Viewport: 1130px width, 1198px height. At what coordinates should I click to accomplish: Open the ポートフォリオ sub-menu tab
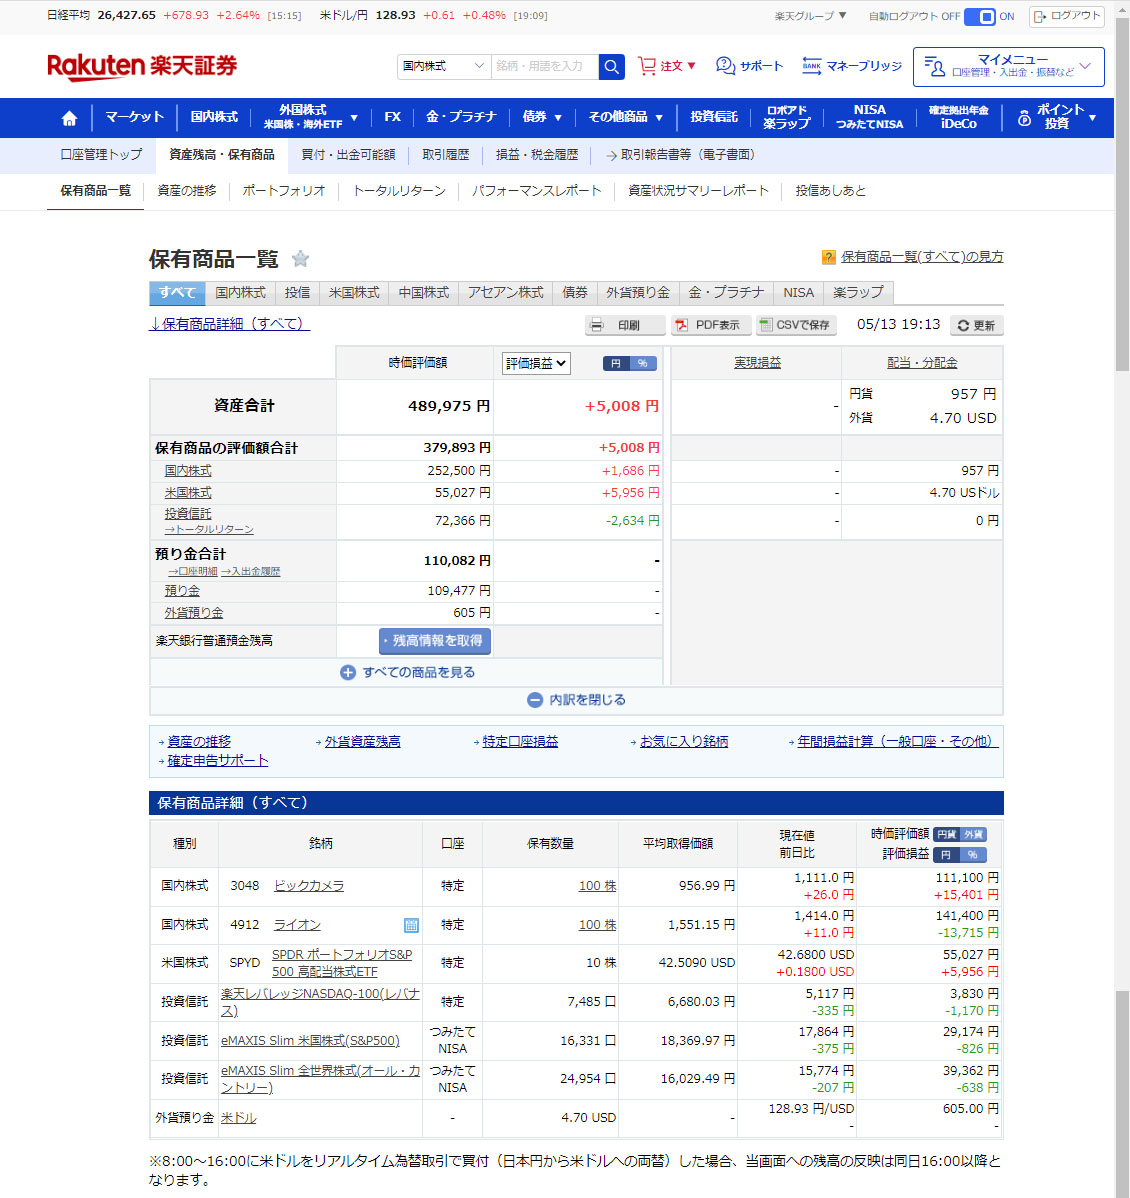(284, 190)
